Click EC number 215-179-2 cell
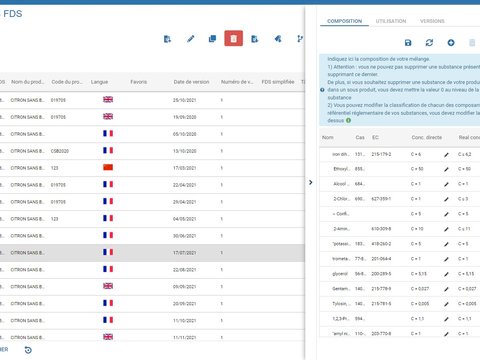The height and width of the screenshot is (360, 480). click(x=381, y=154)
